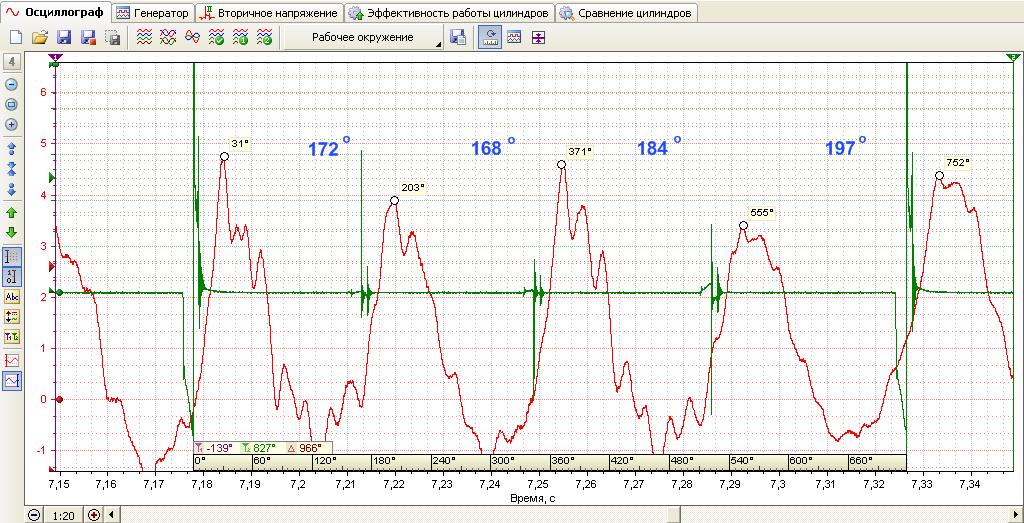1024x523 pixels.
Task: Click the waves icon with green checkmark
Action: [x=216, y=38]
